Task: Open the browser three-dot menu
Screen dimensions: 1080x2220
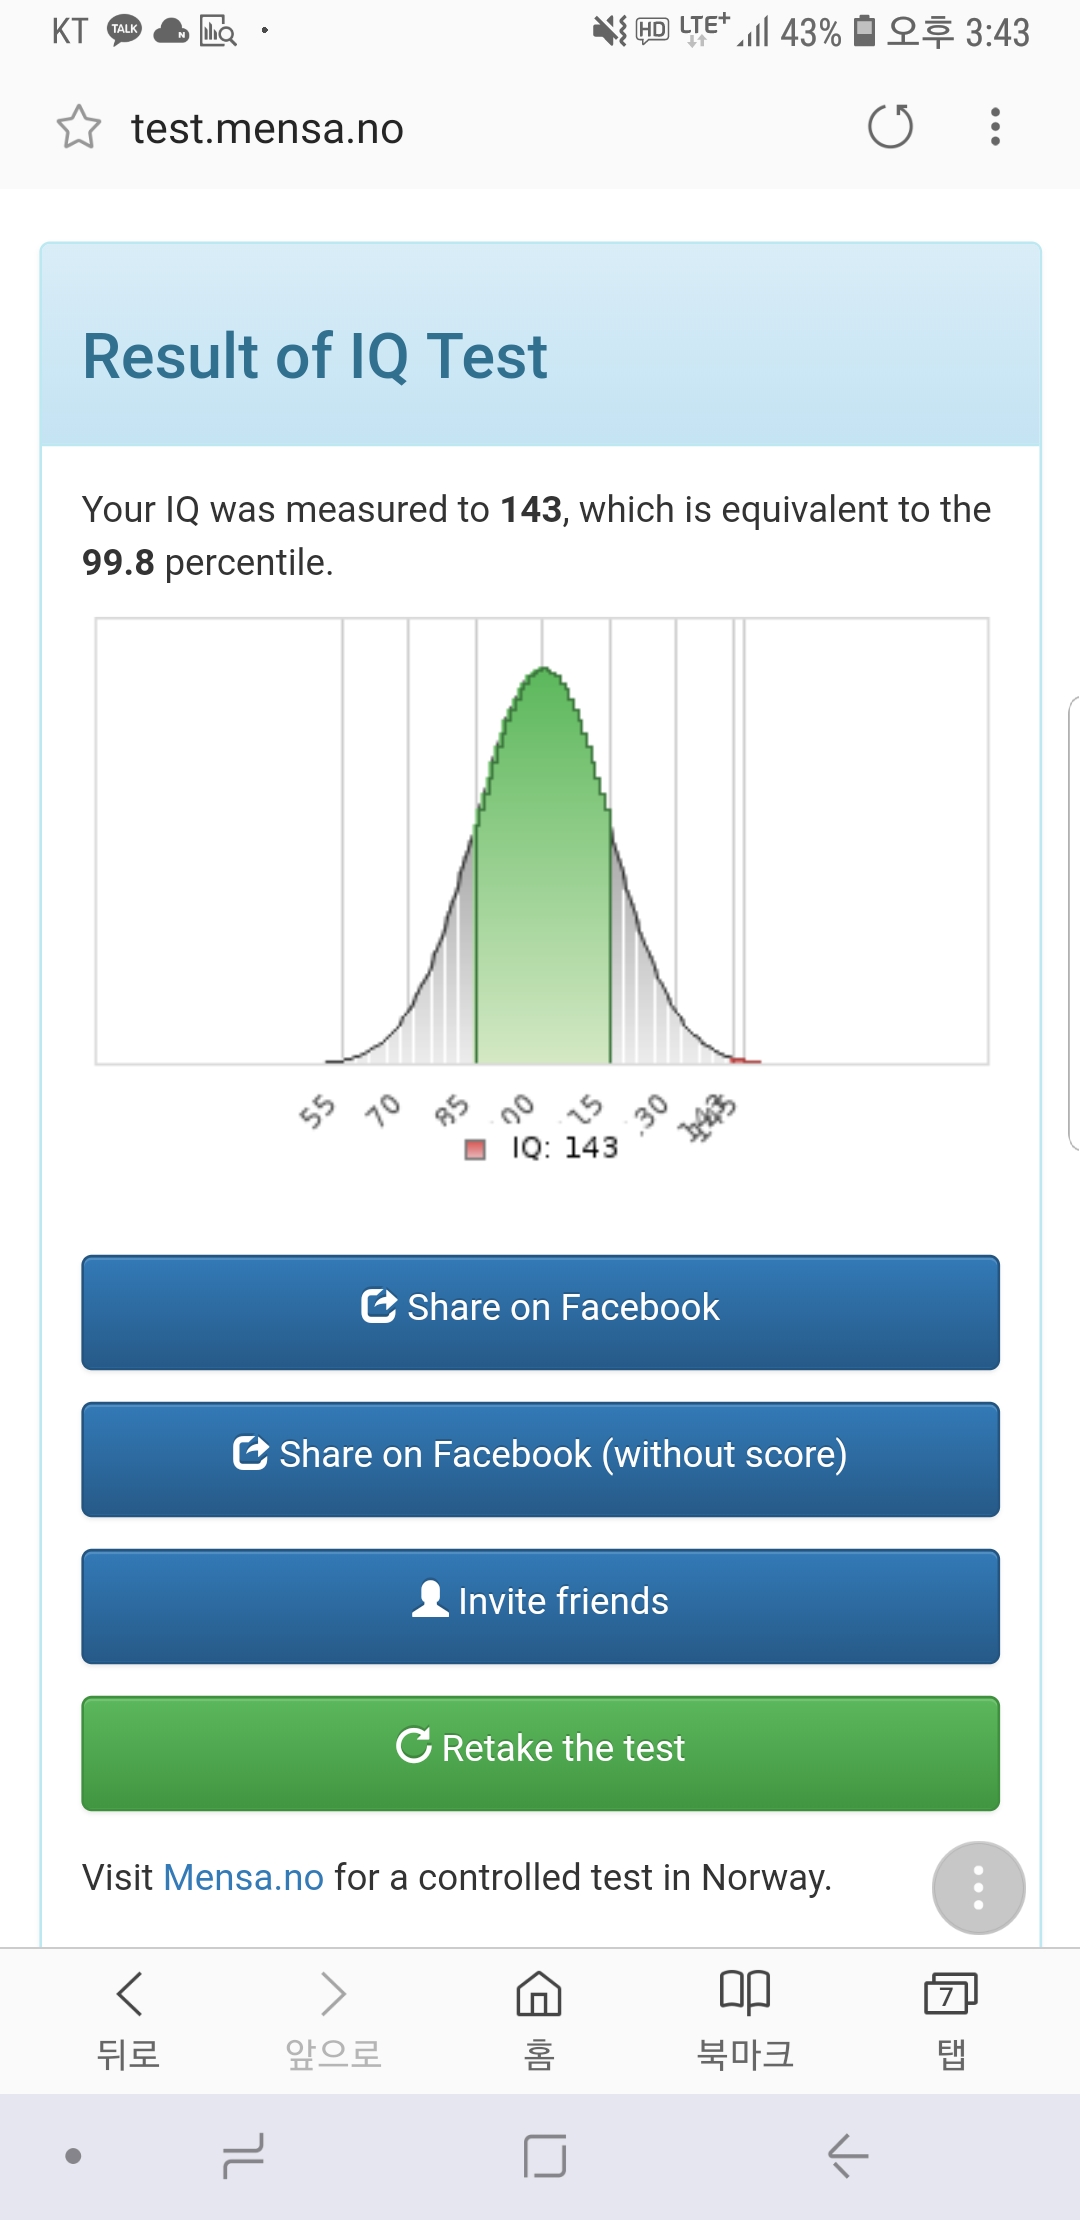Action: (x=994, y=127)
